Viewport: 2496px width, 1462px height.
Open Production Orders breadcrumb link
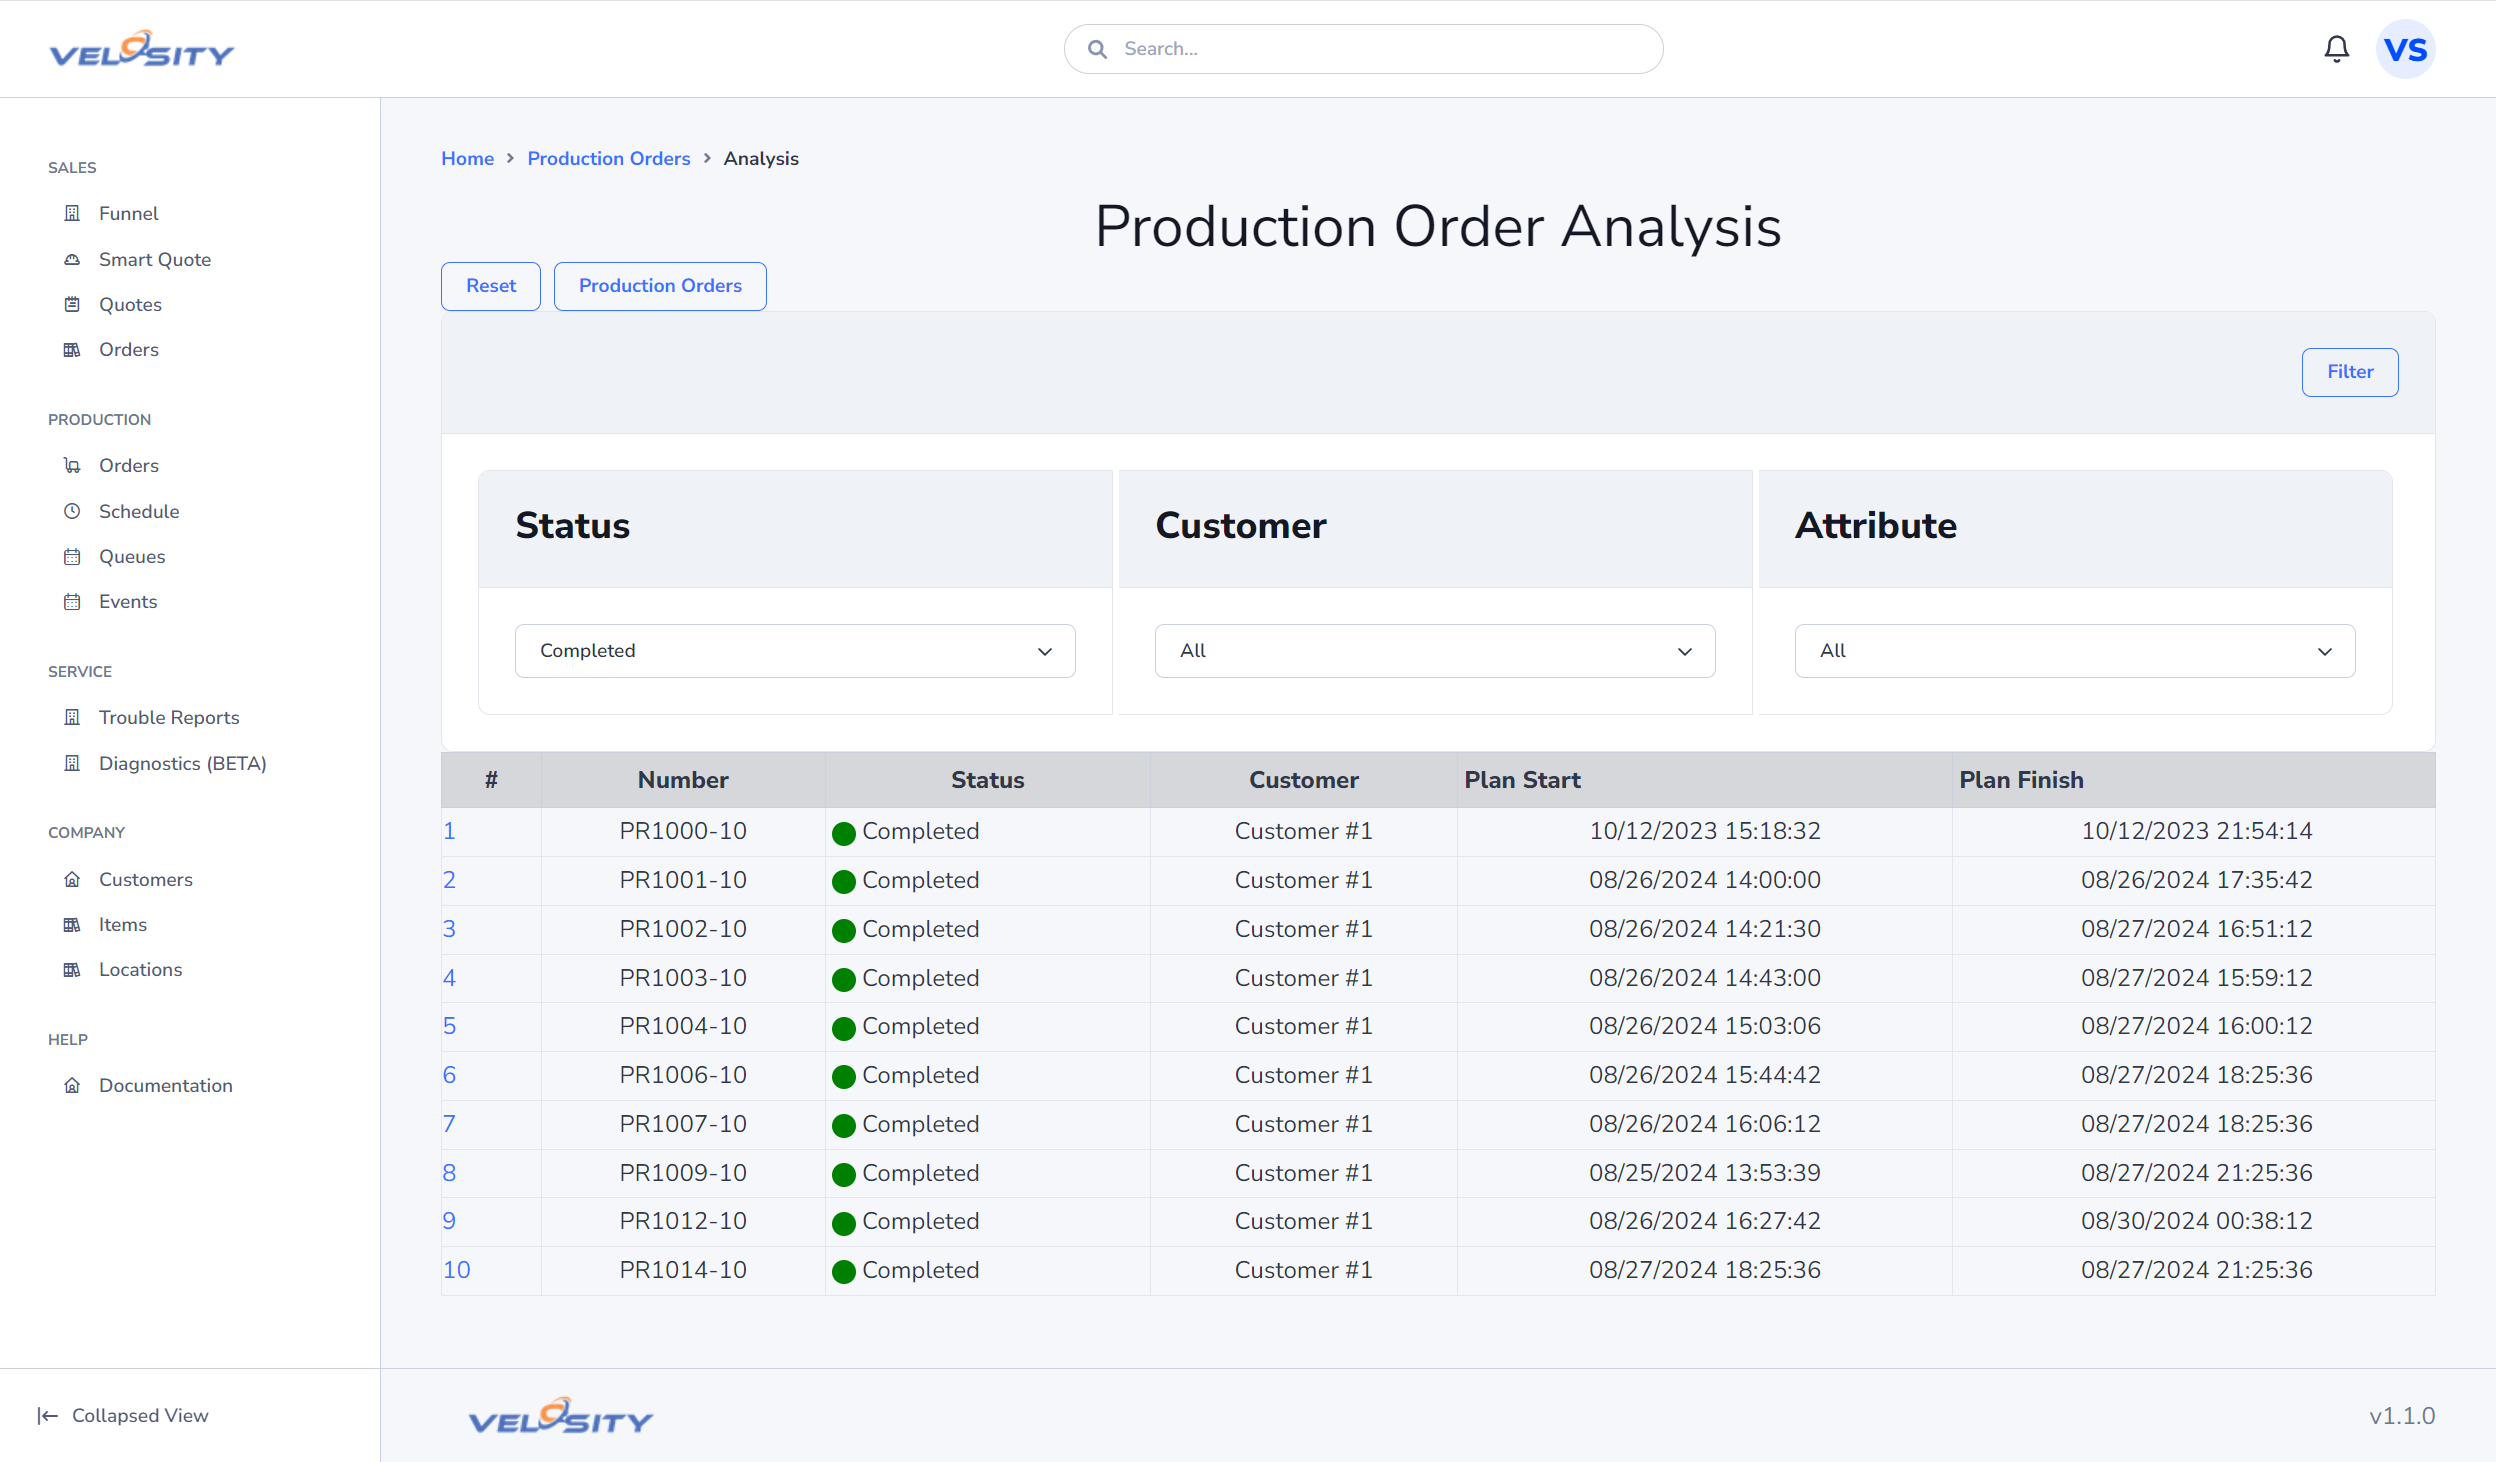609,158
